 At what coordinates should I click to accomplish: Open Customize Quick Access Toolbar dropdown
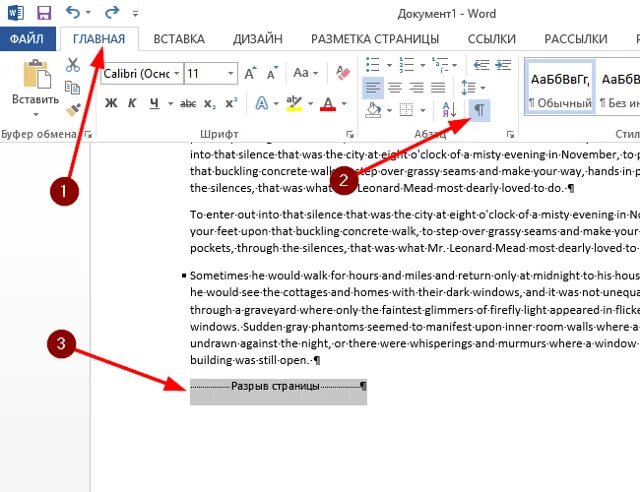[136, 14]
